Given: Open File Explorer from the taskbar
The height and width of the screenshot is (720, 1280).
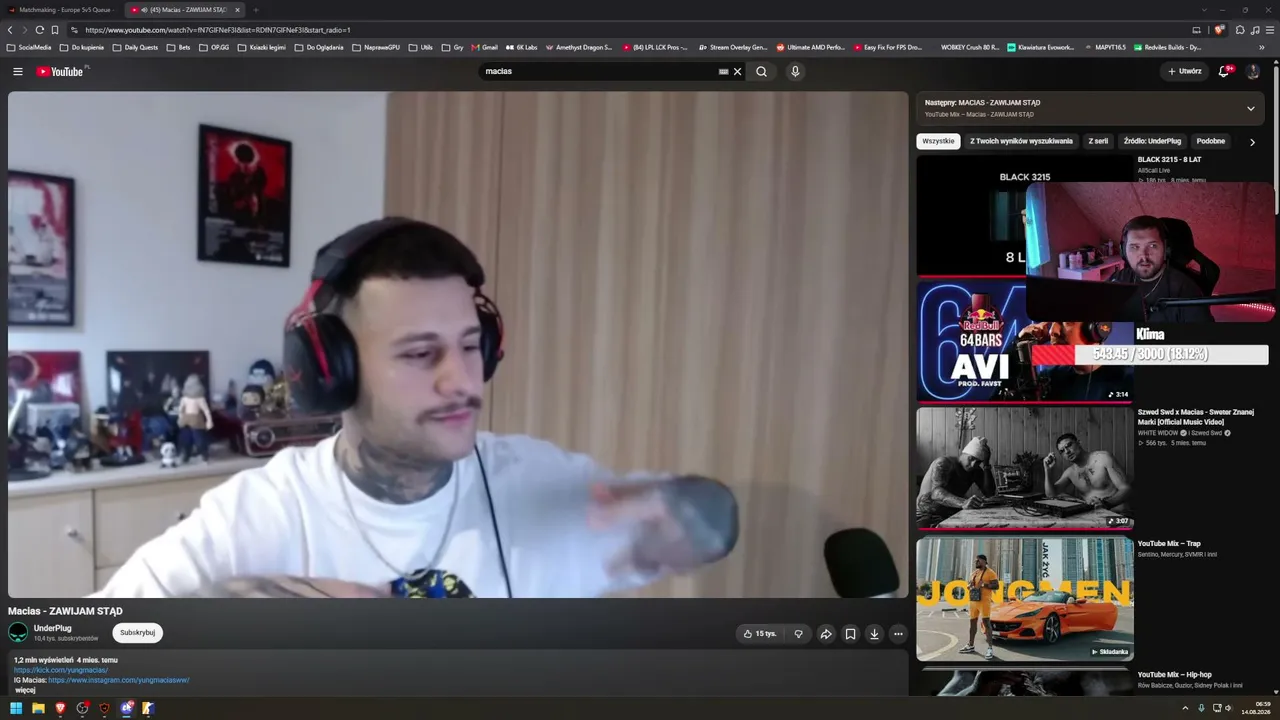Looking at the screenshot, I should 38,708.
